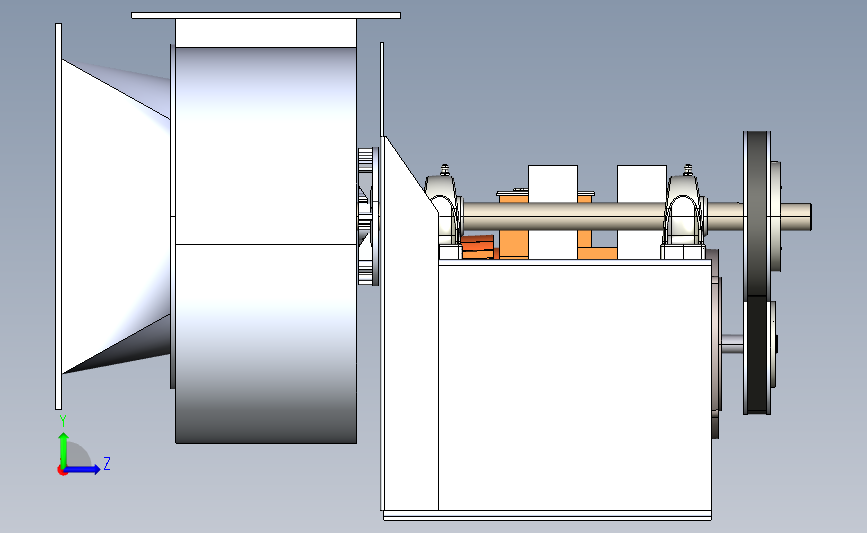Select the left white rectangular block above shaft

pyautogui.click(x=552, y=183)
